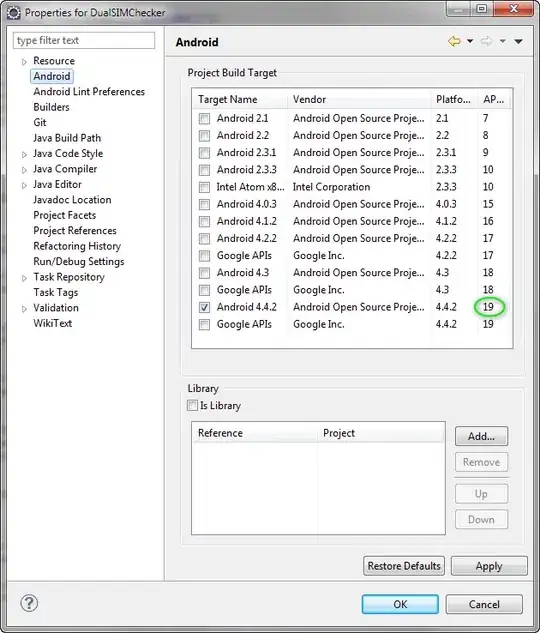
Task: Click the Eclipse gear icon in title bar
Action: [13, 13]
